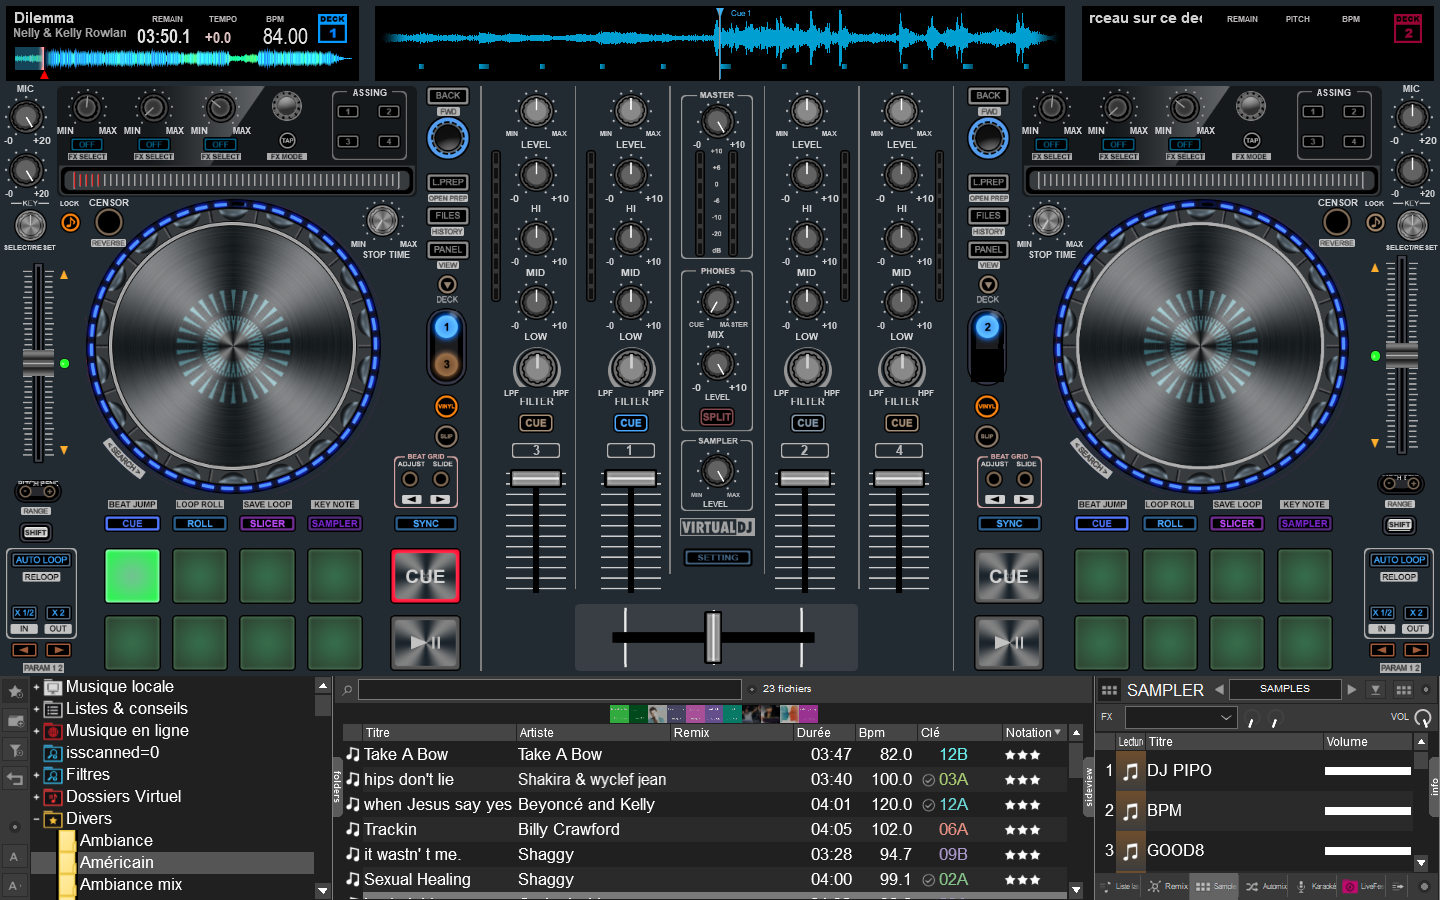
Task: Click the channel 3 volume fader
Action: pos(536,479)
